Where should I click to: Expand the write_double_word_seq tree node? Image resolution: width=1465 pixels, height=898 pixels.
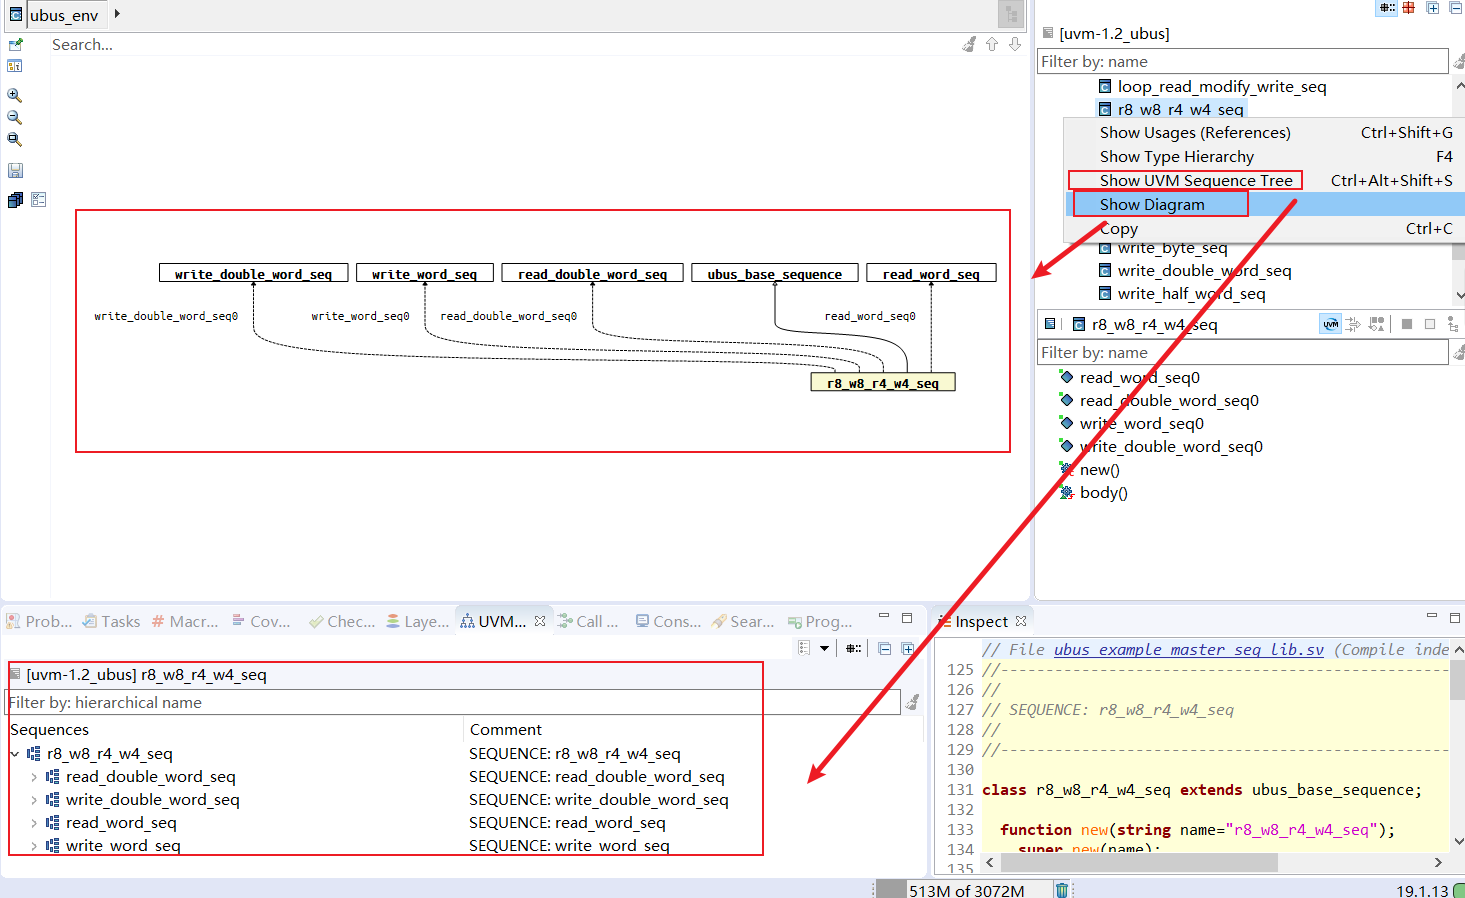[34, 800]
